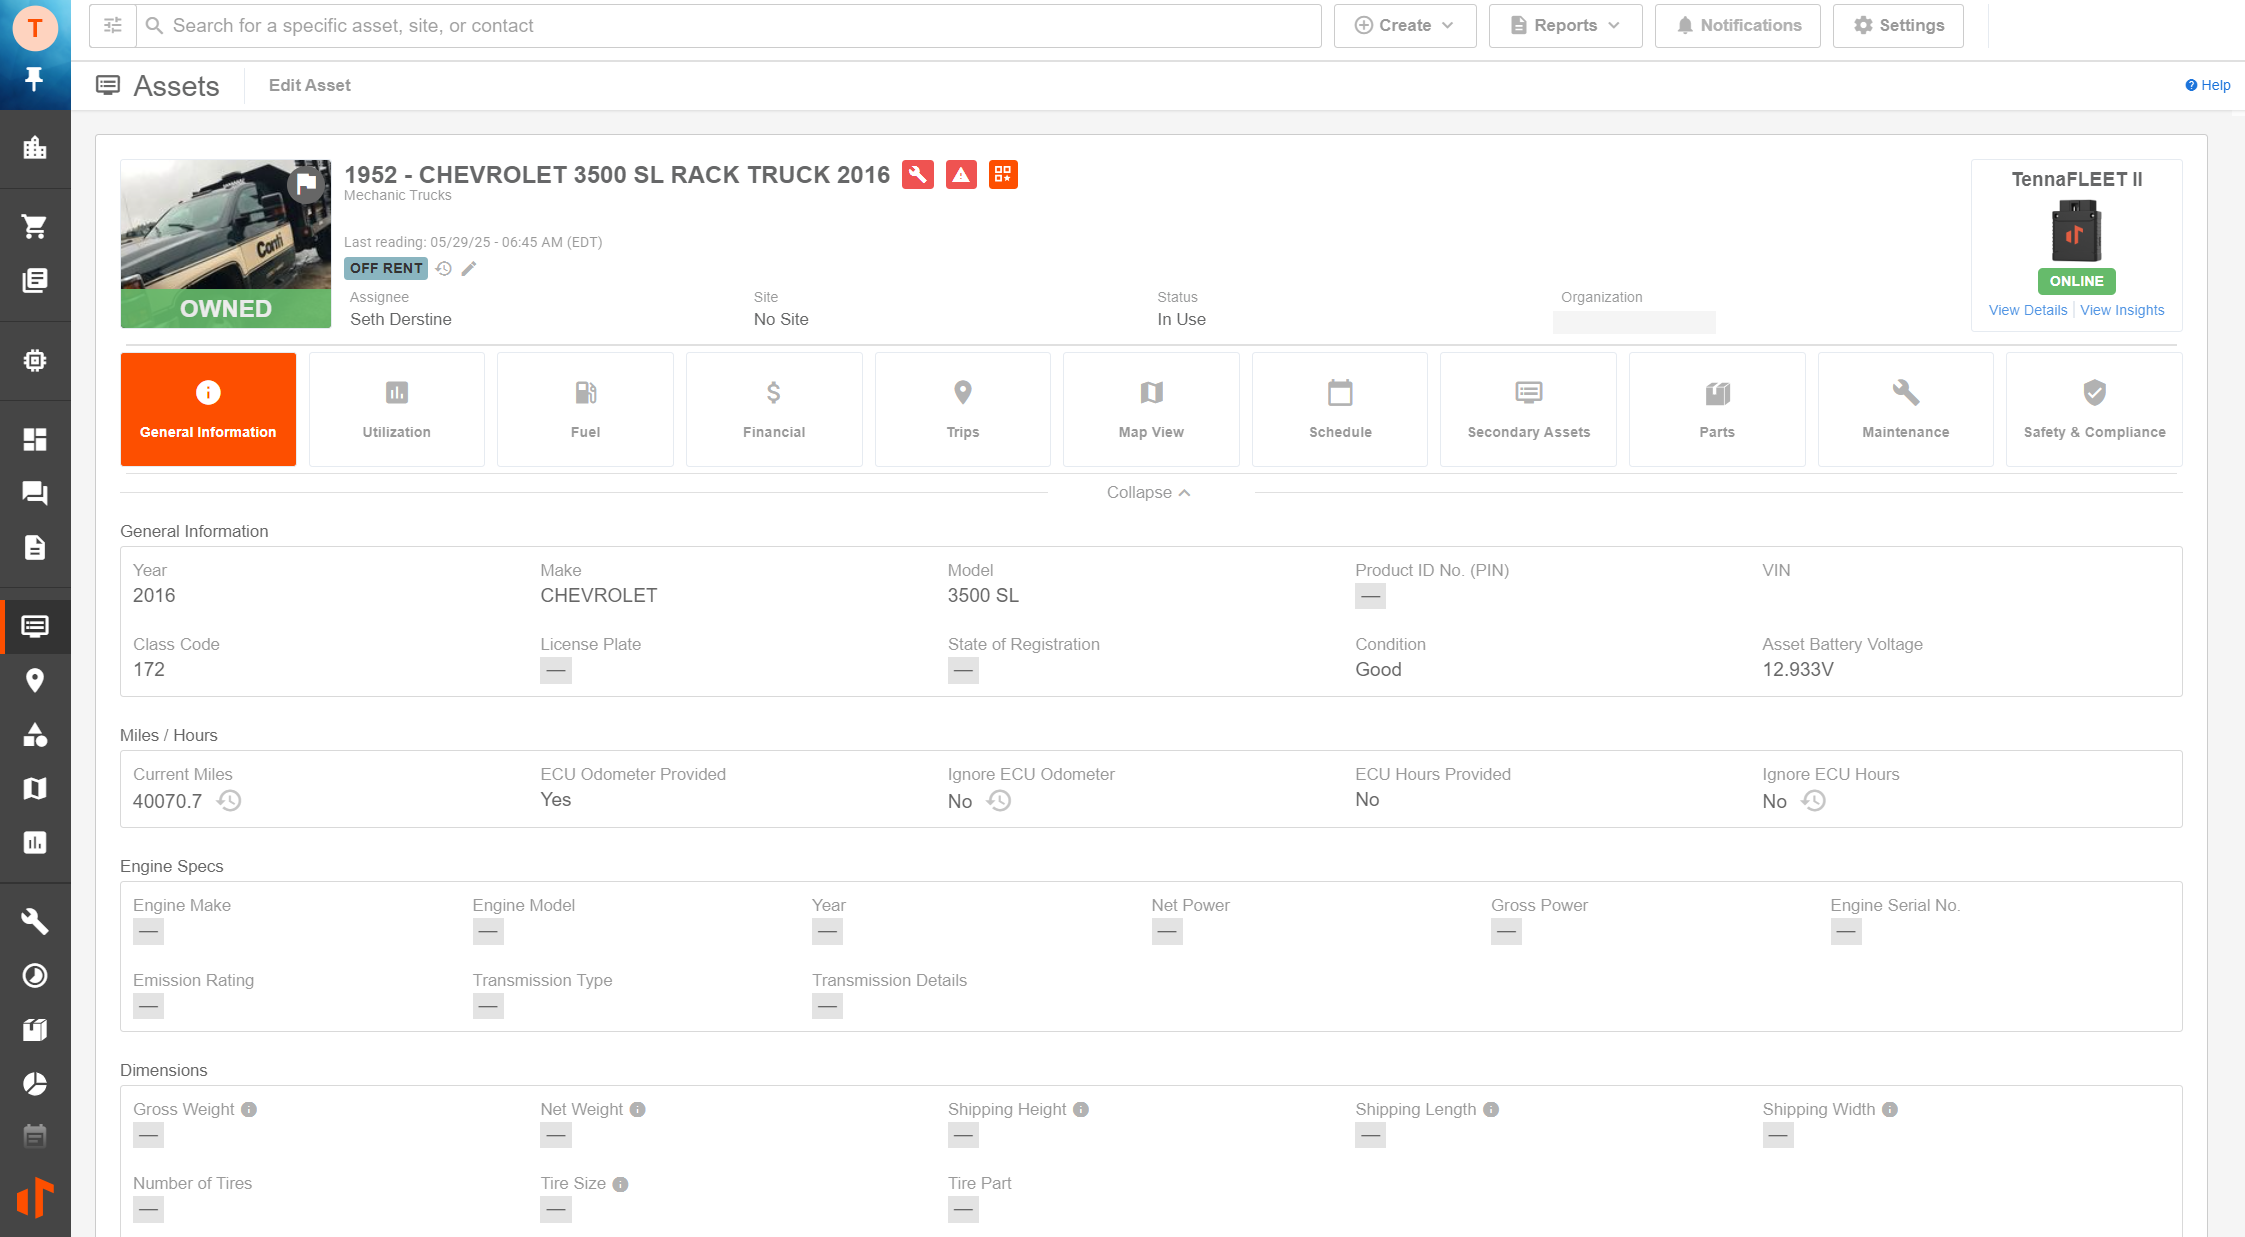The height and width of the screenshot is (1237, 2245).
Task: Click the View Insights link
Action: pyautogui.click(x=2122, y=310)
